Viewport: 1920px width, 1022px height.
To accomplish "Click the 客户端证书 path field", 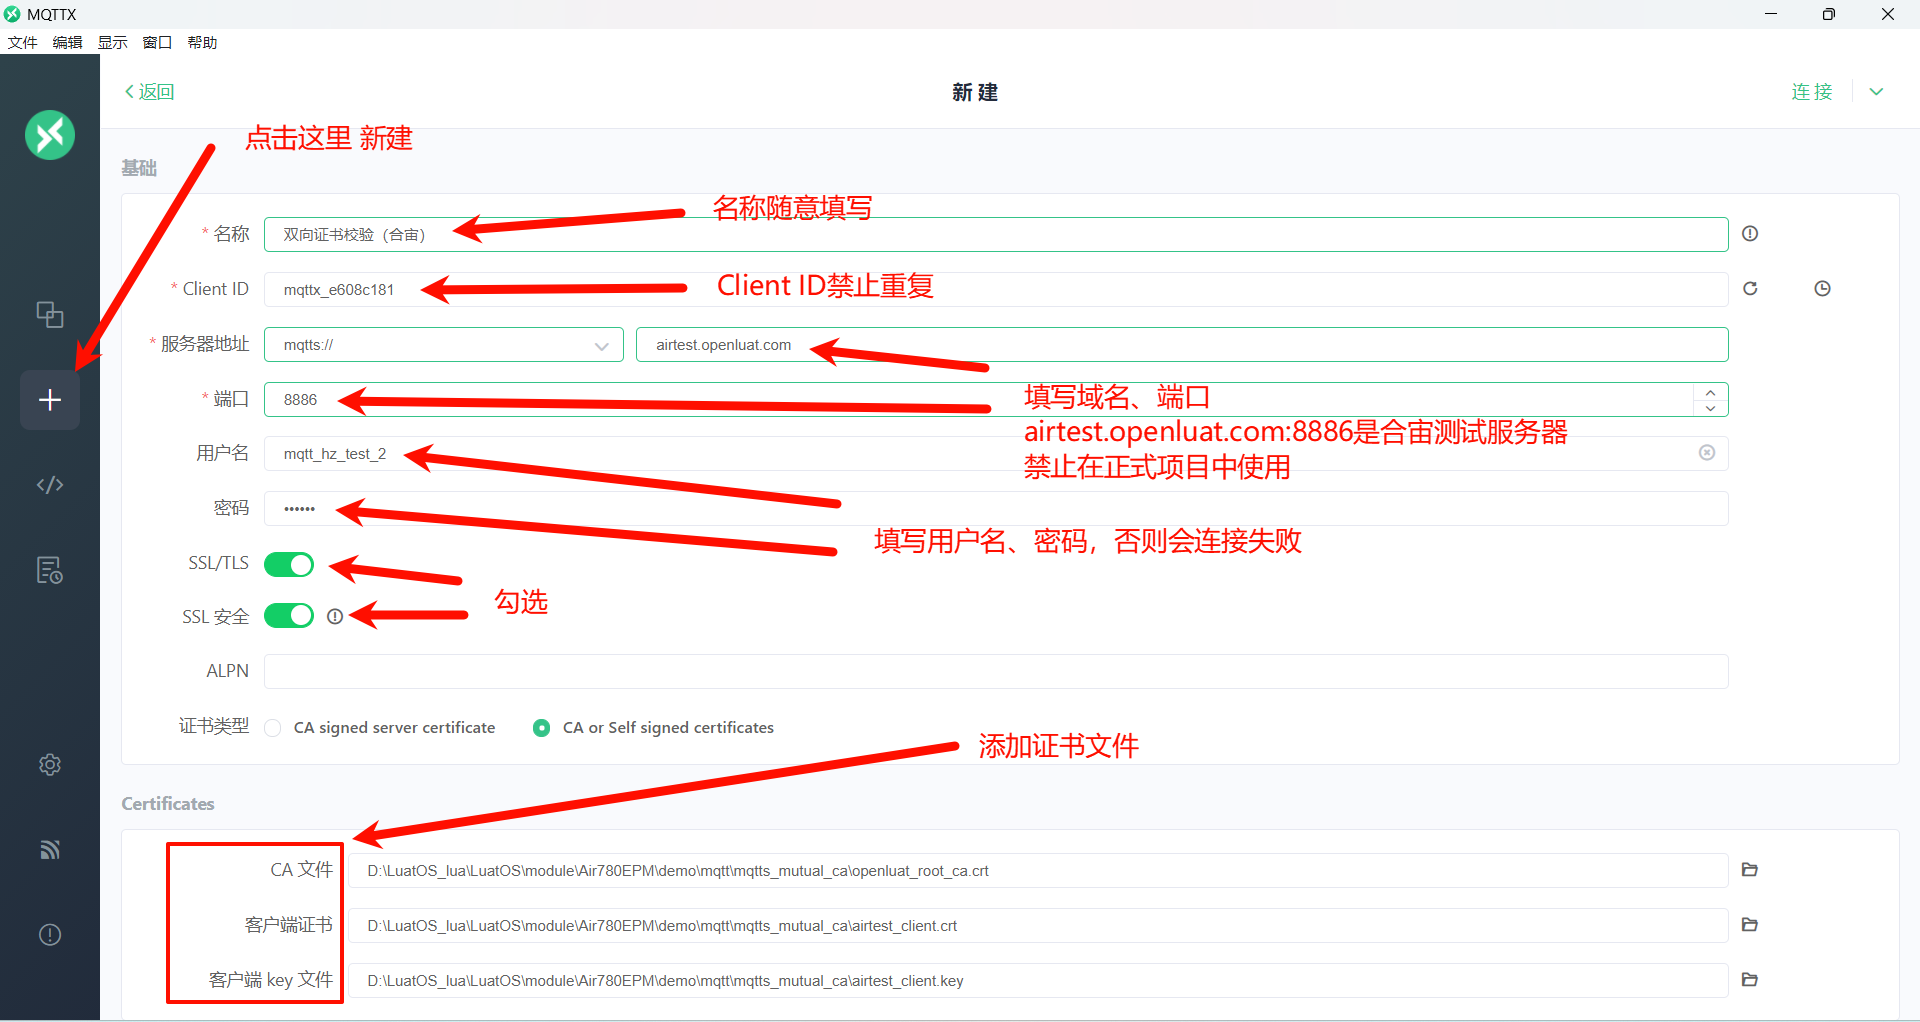I will click(1038, 925).
